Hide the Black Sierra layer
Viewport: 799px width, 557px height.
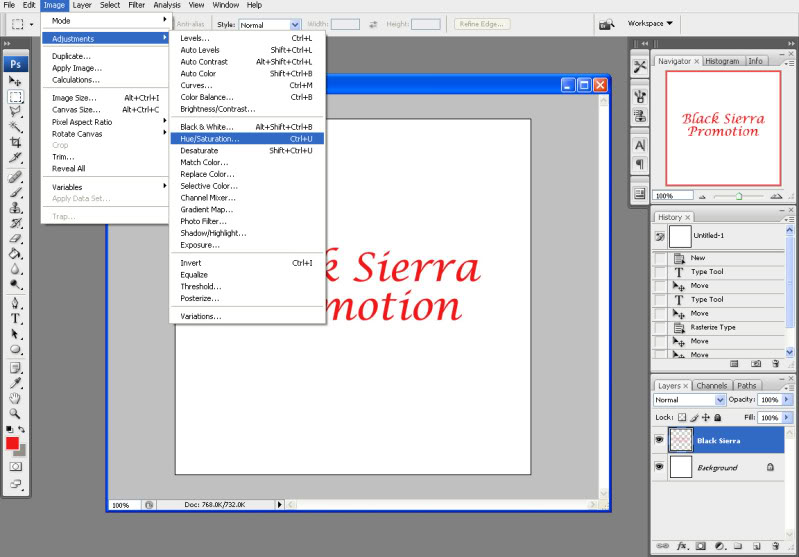(659, 439)
